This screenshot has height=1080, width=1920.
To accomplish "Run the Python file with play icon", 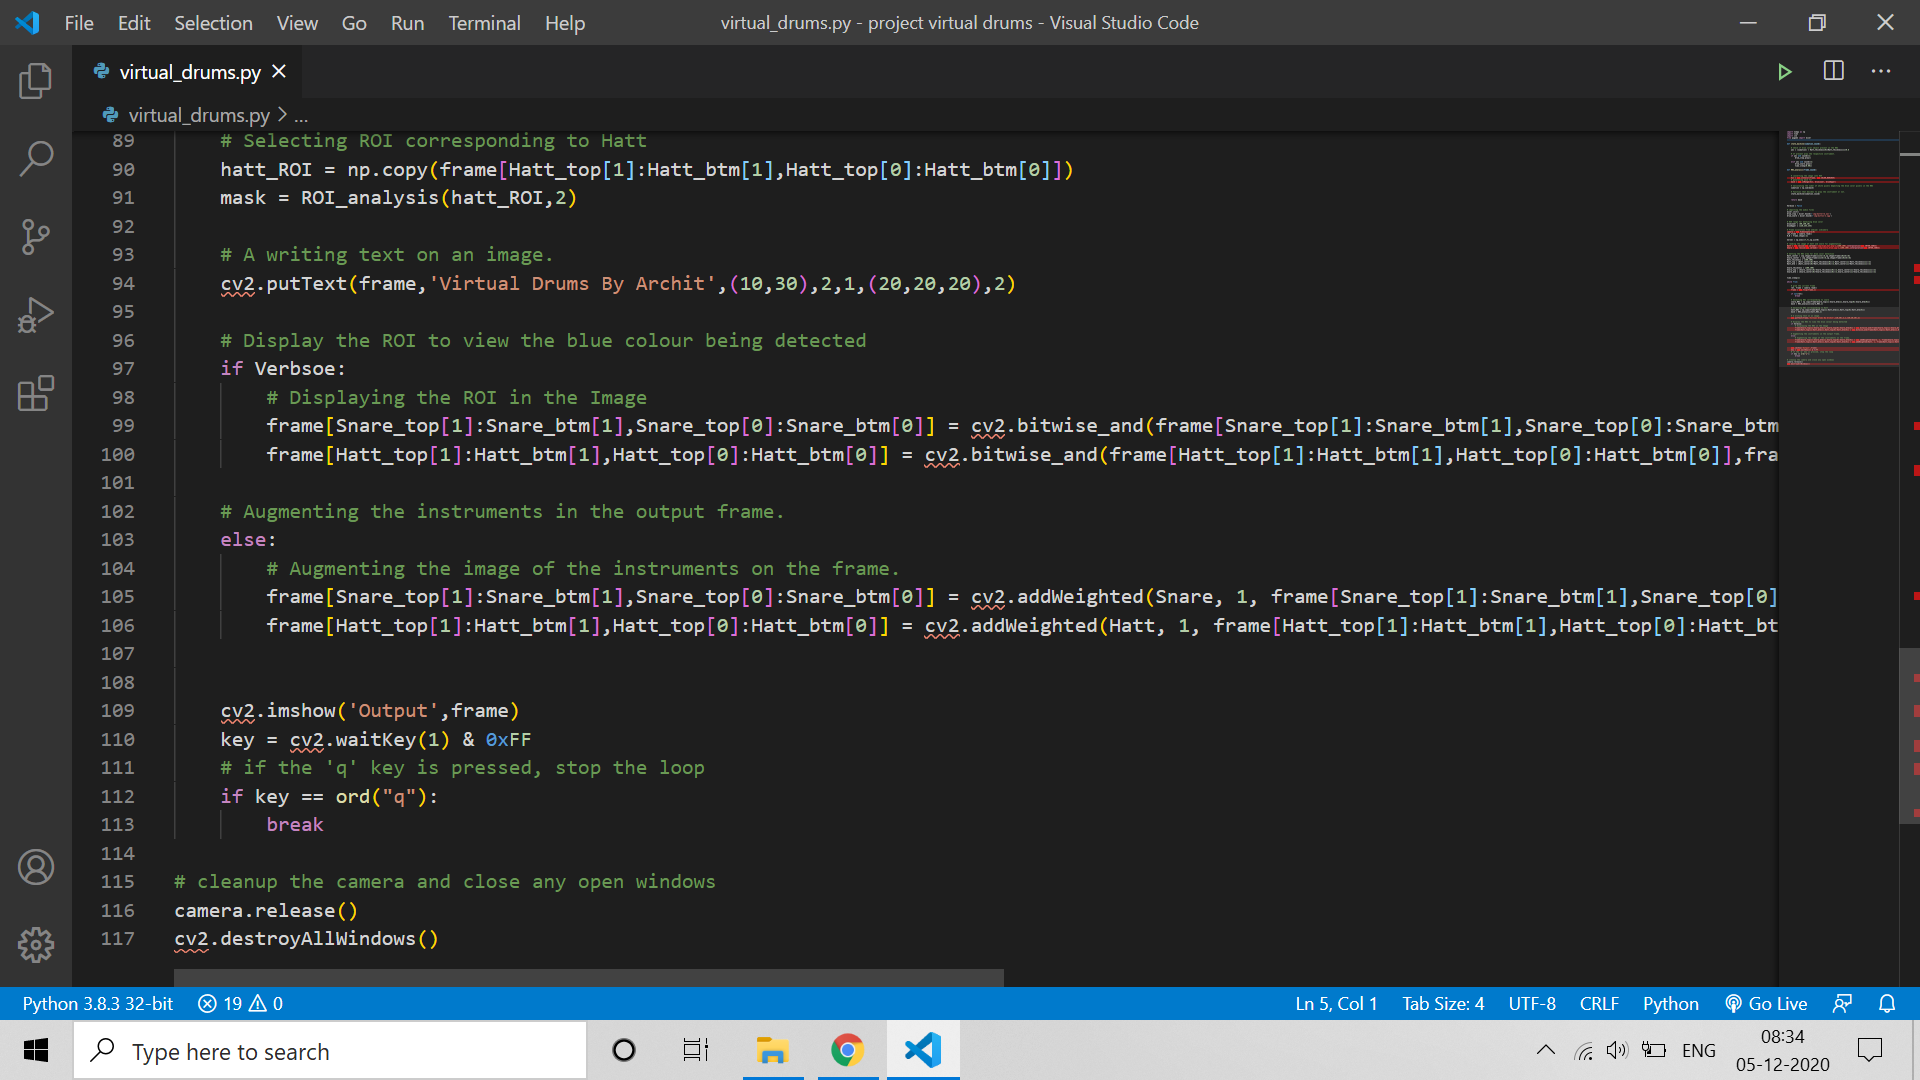I will (1784, 72).
